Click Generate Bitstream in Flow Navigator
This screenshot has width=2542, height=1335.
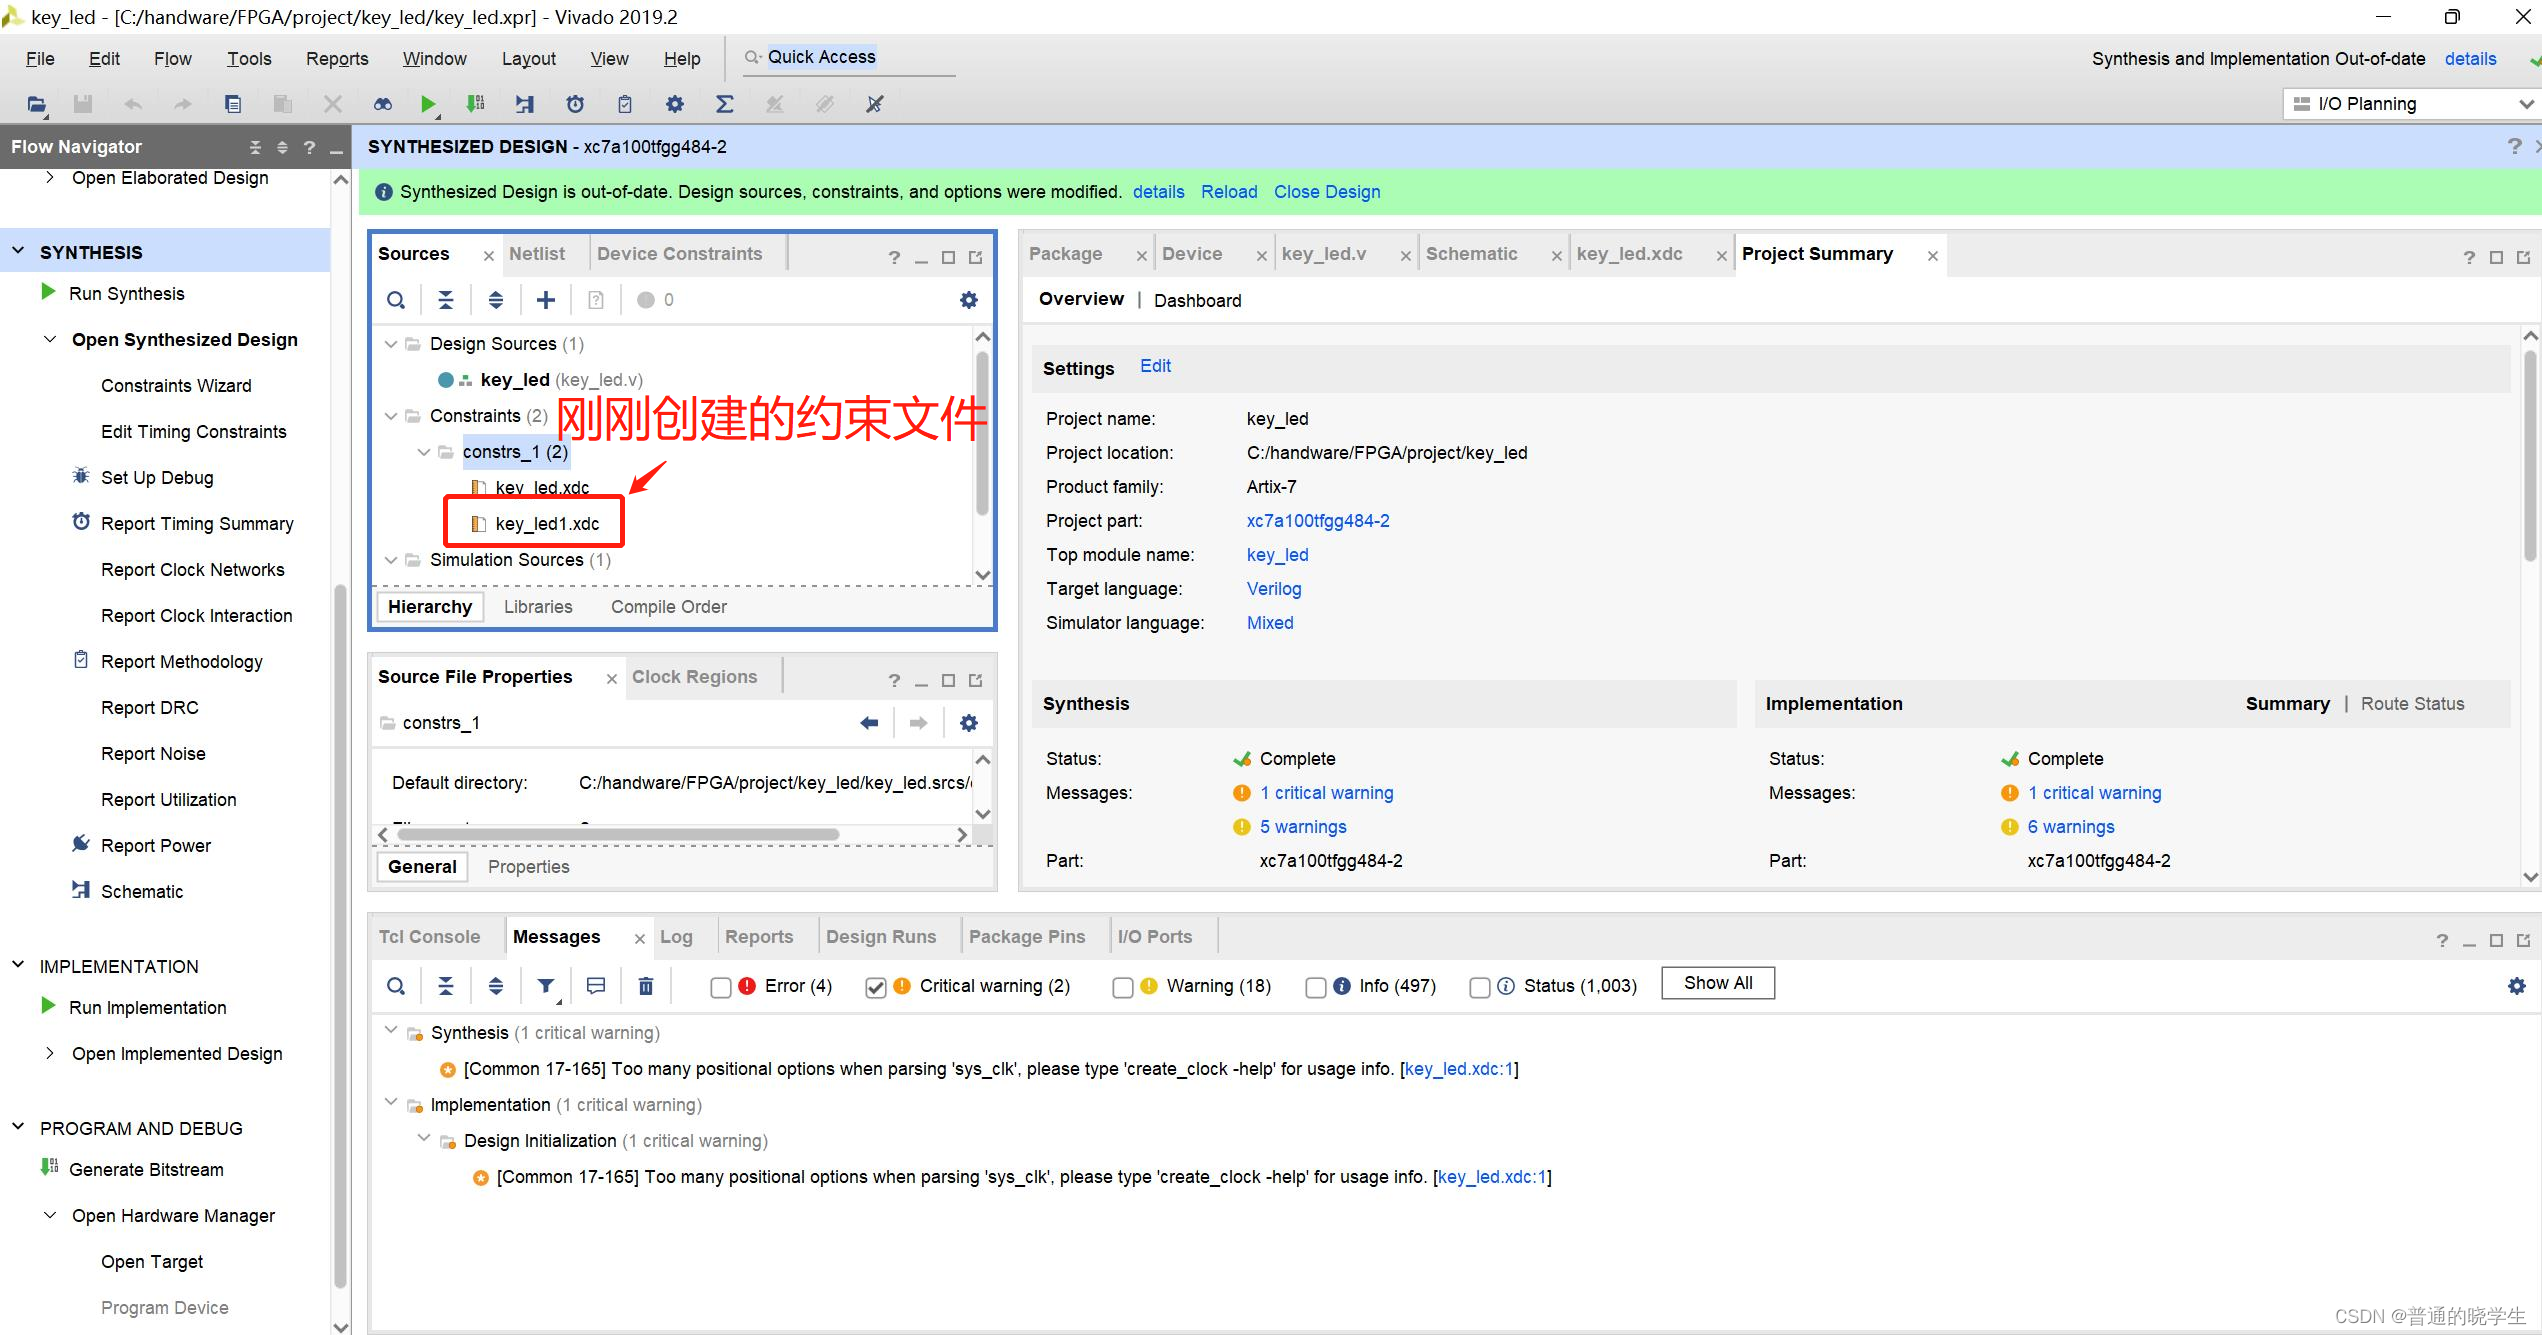tap(146, 1170)
